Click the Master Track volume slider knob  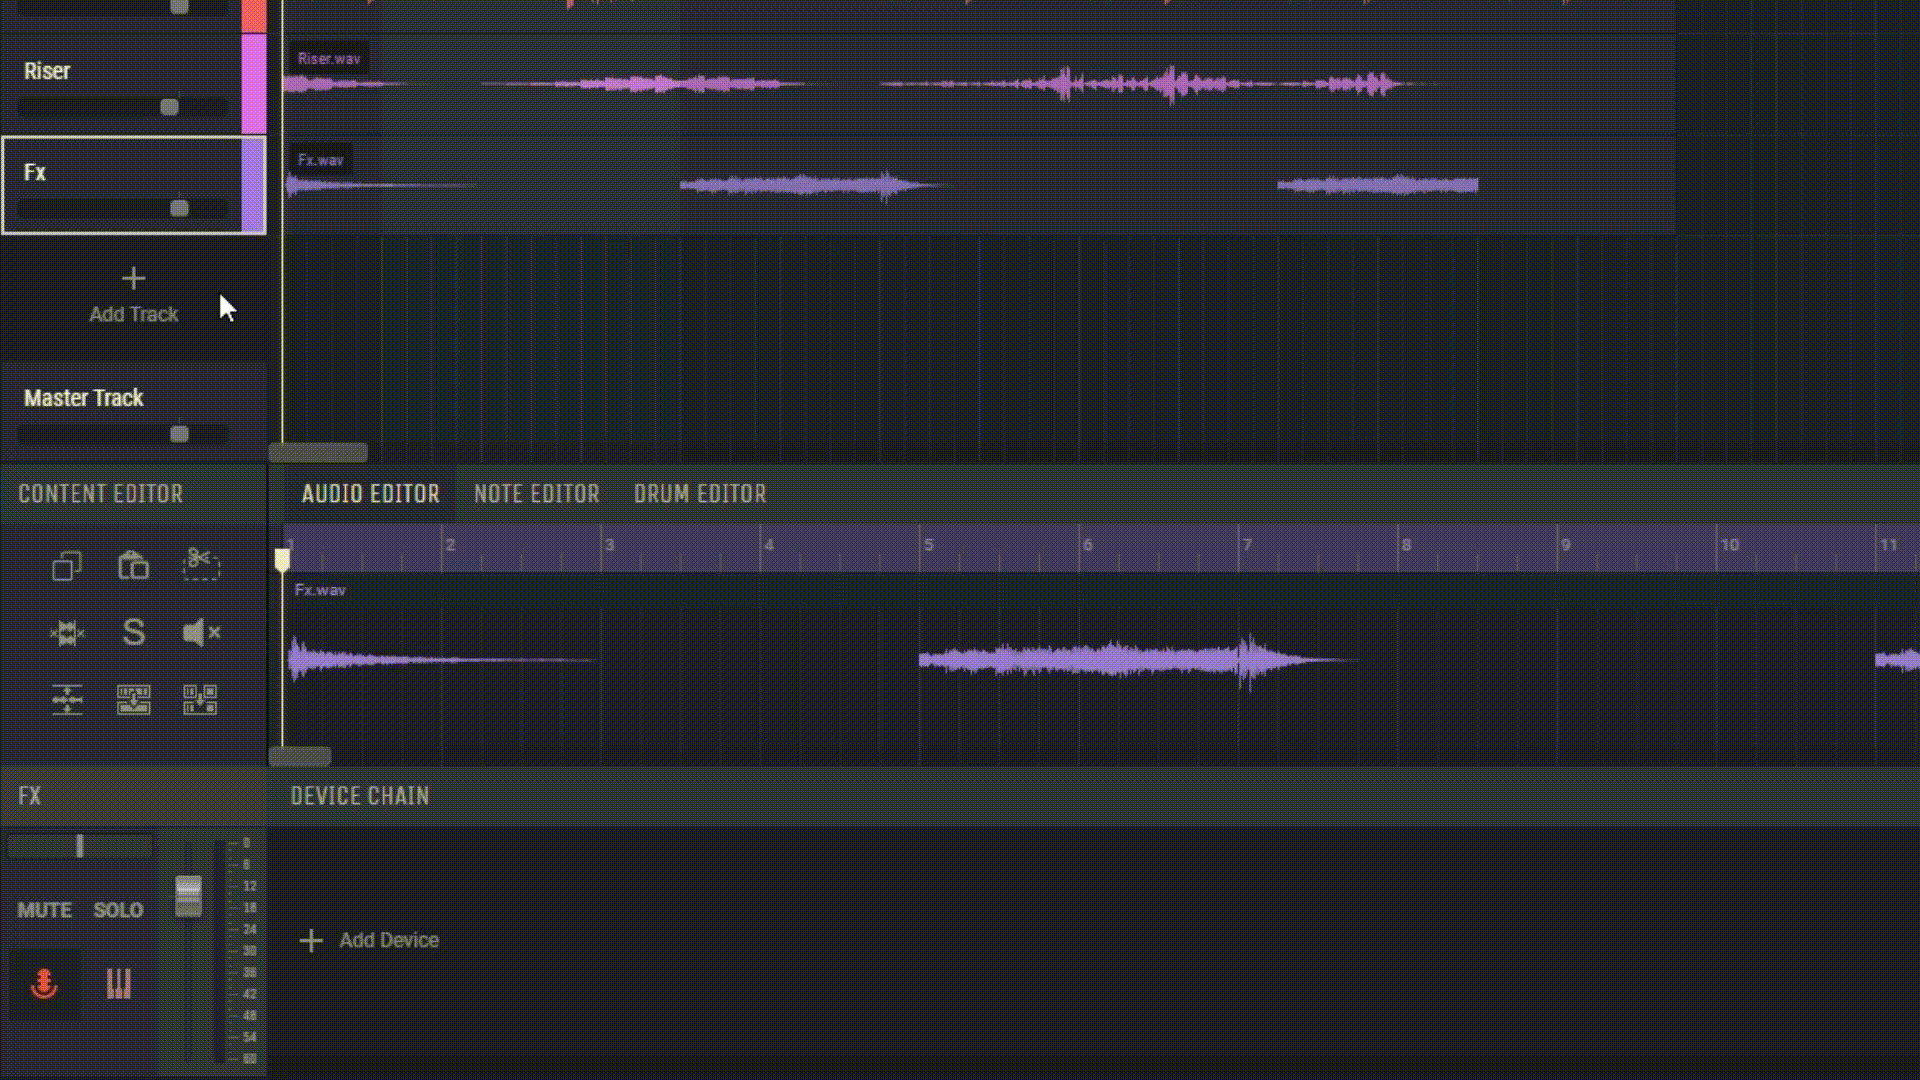(x=179, y=434)
